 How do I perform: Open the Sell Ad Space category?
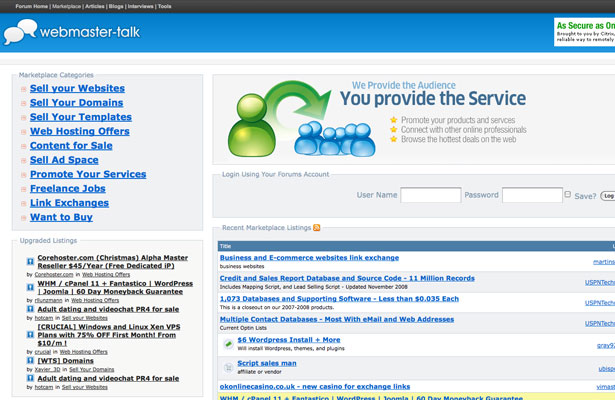pyautogui.click(x=64, y=160)
